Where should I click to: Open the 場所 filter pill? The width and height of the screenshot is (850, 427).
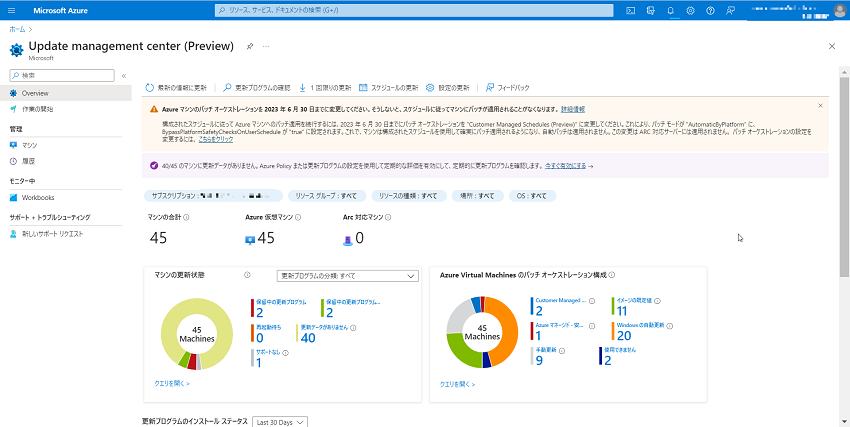(x=478, y=196)
